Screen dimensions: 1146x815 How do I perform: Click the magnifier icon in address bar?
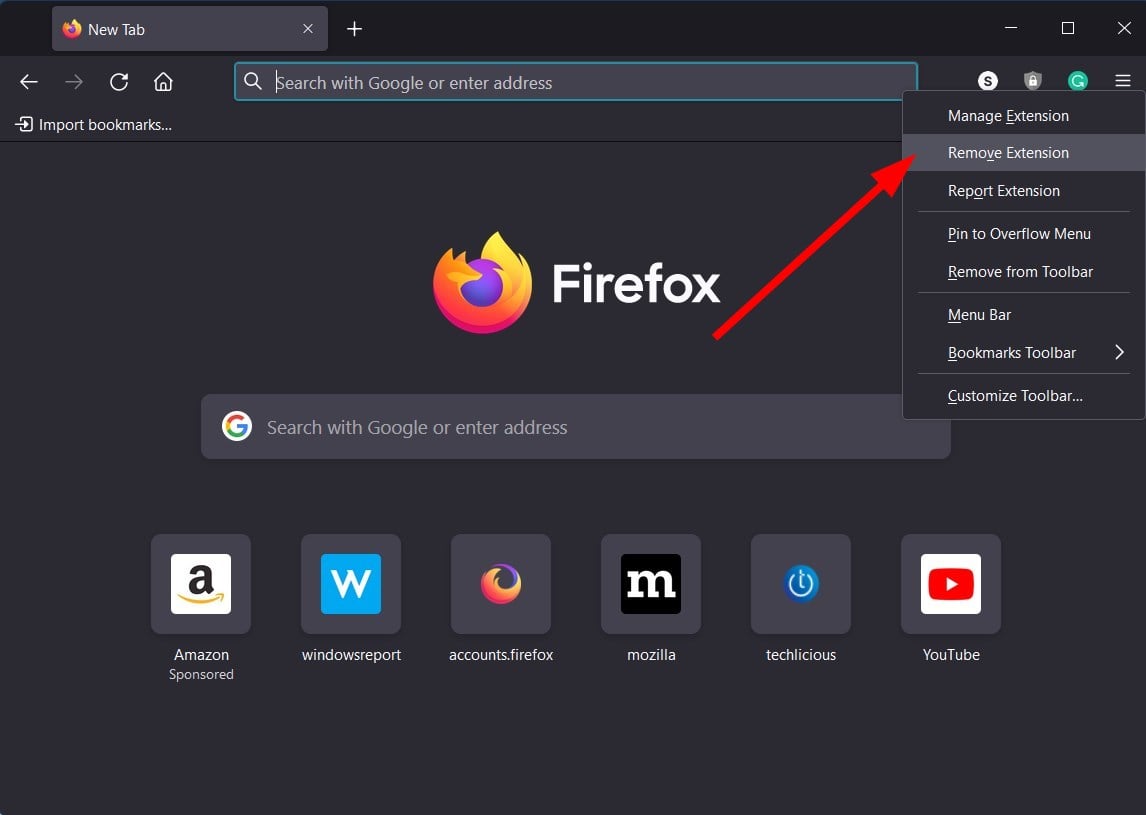point(253,81)
